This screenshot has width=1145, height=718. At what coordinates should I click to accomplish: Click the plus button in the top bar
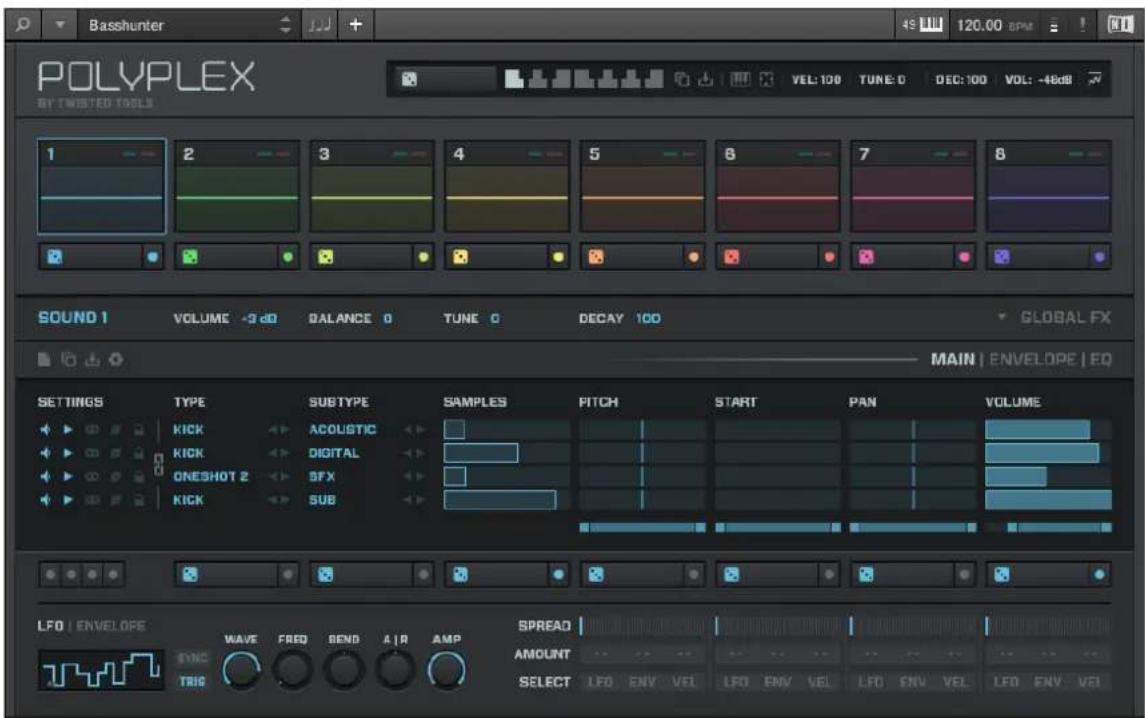click(356, 25)
